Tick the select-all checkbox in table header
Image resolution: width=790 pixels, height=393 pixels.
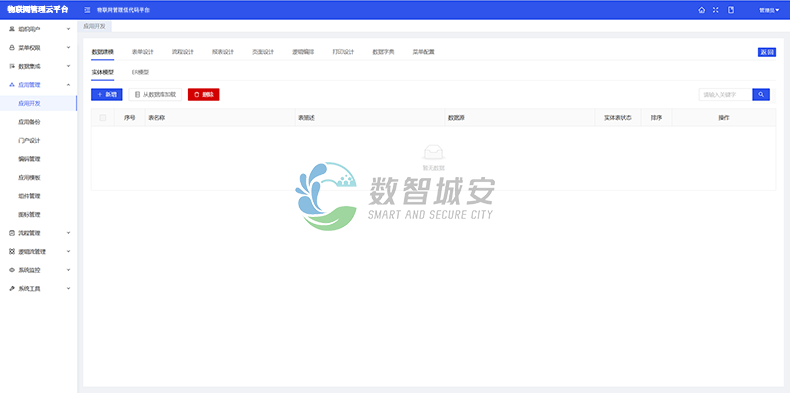point(103,118)
